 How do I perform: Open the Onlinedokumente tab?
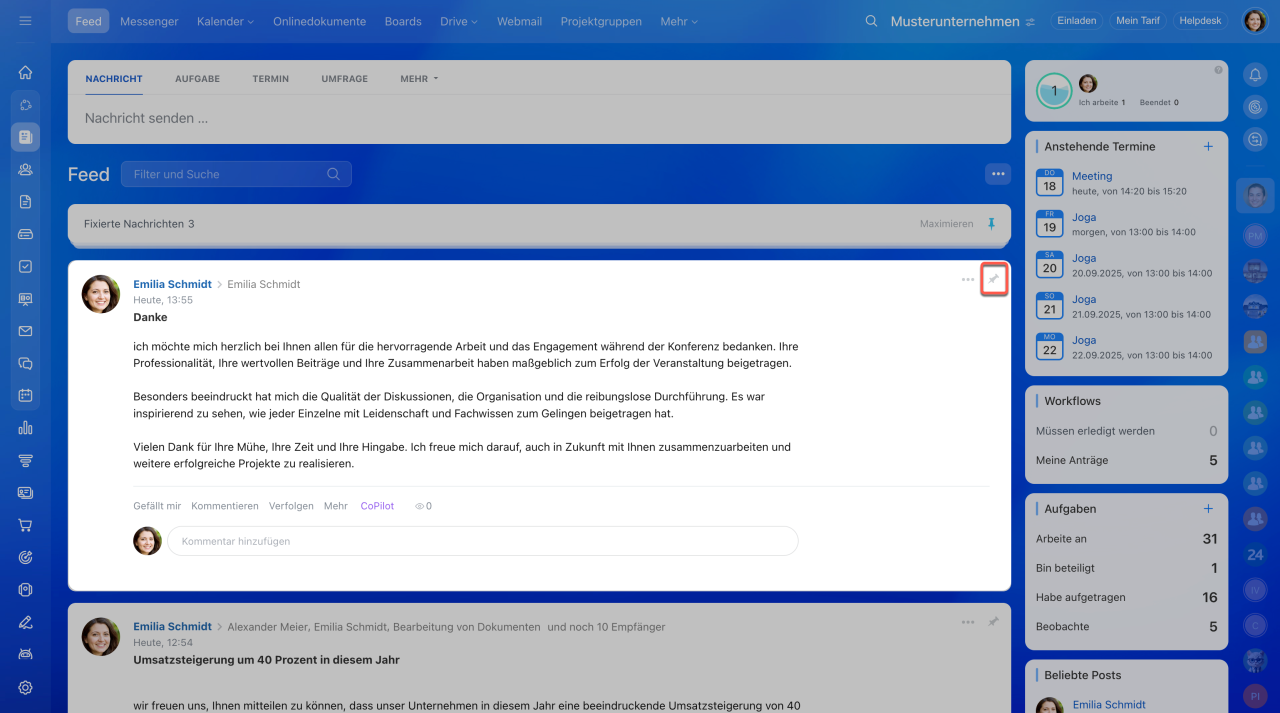click(319, 21)
